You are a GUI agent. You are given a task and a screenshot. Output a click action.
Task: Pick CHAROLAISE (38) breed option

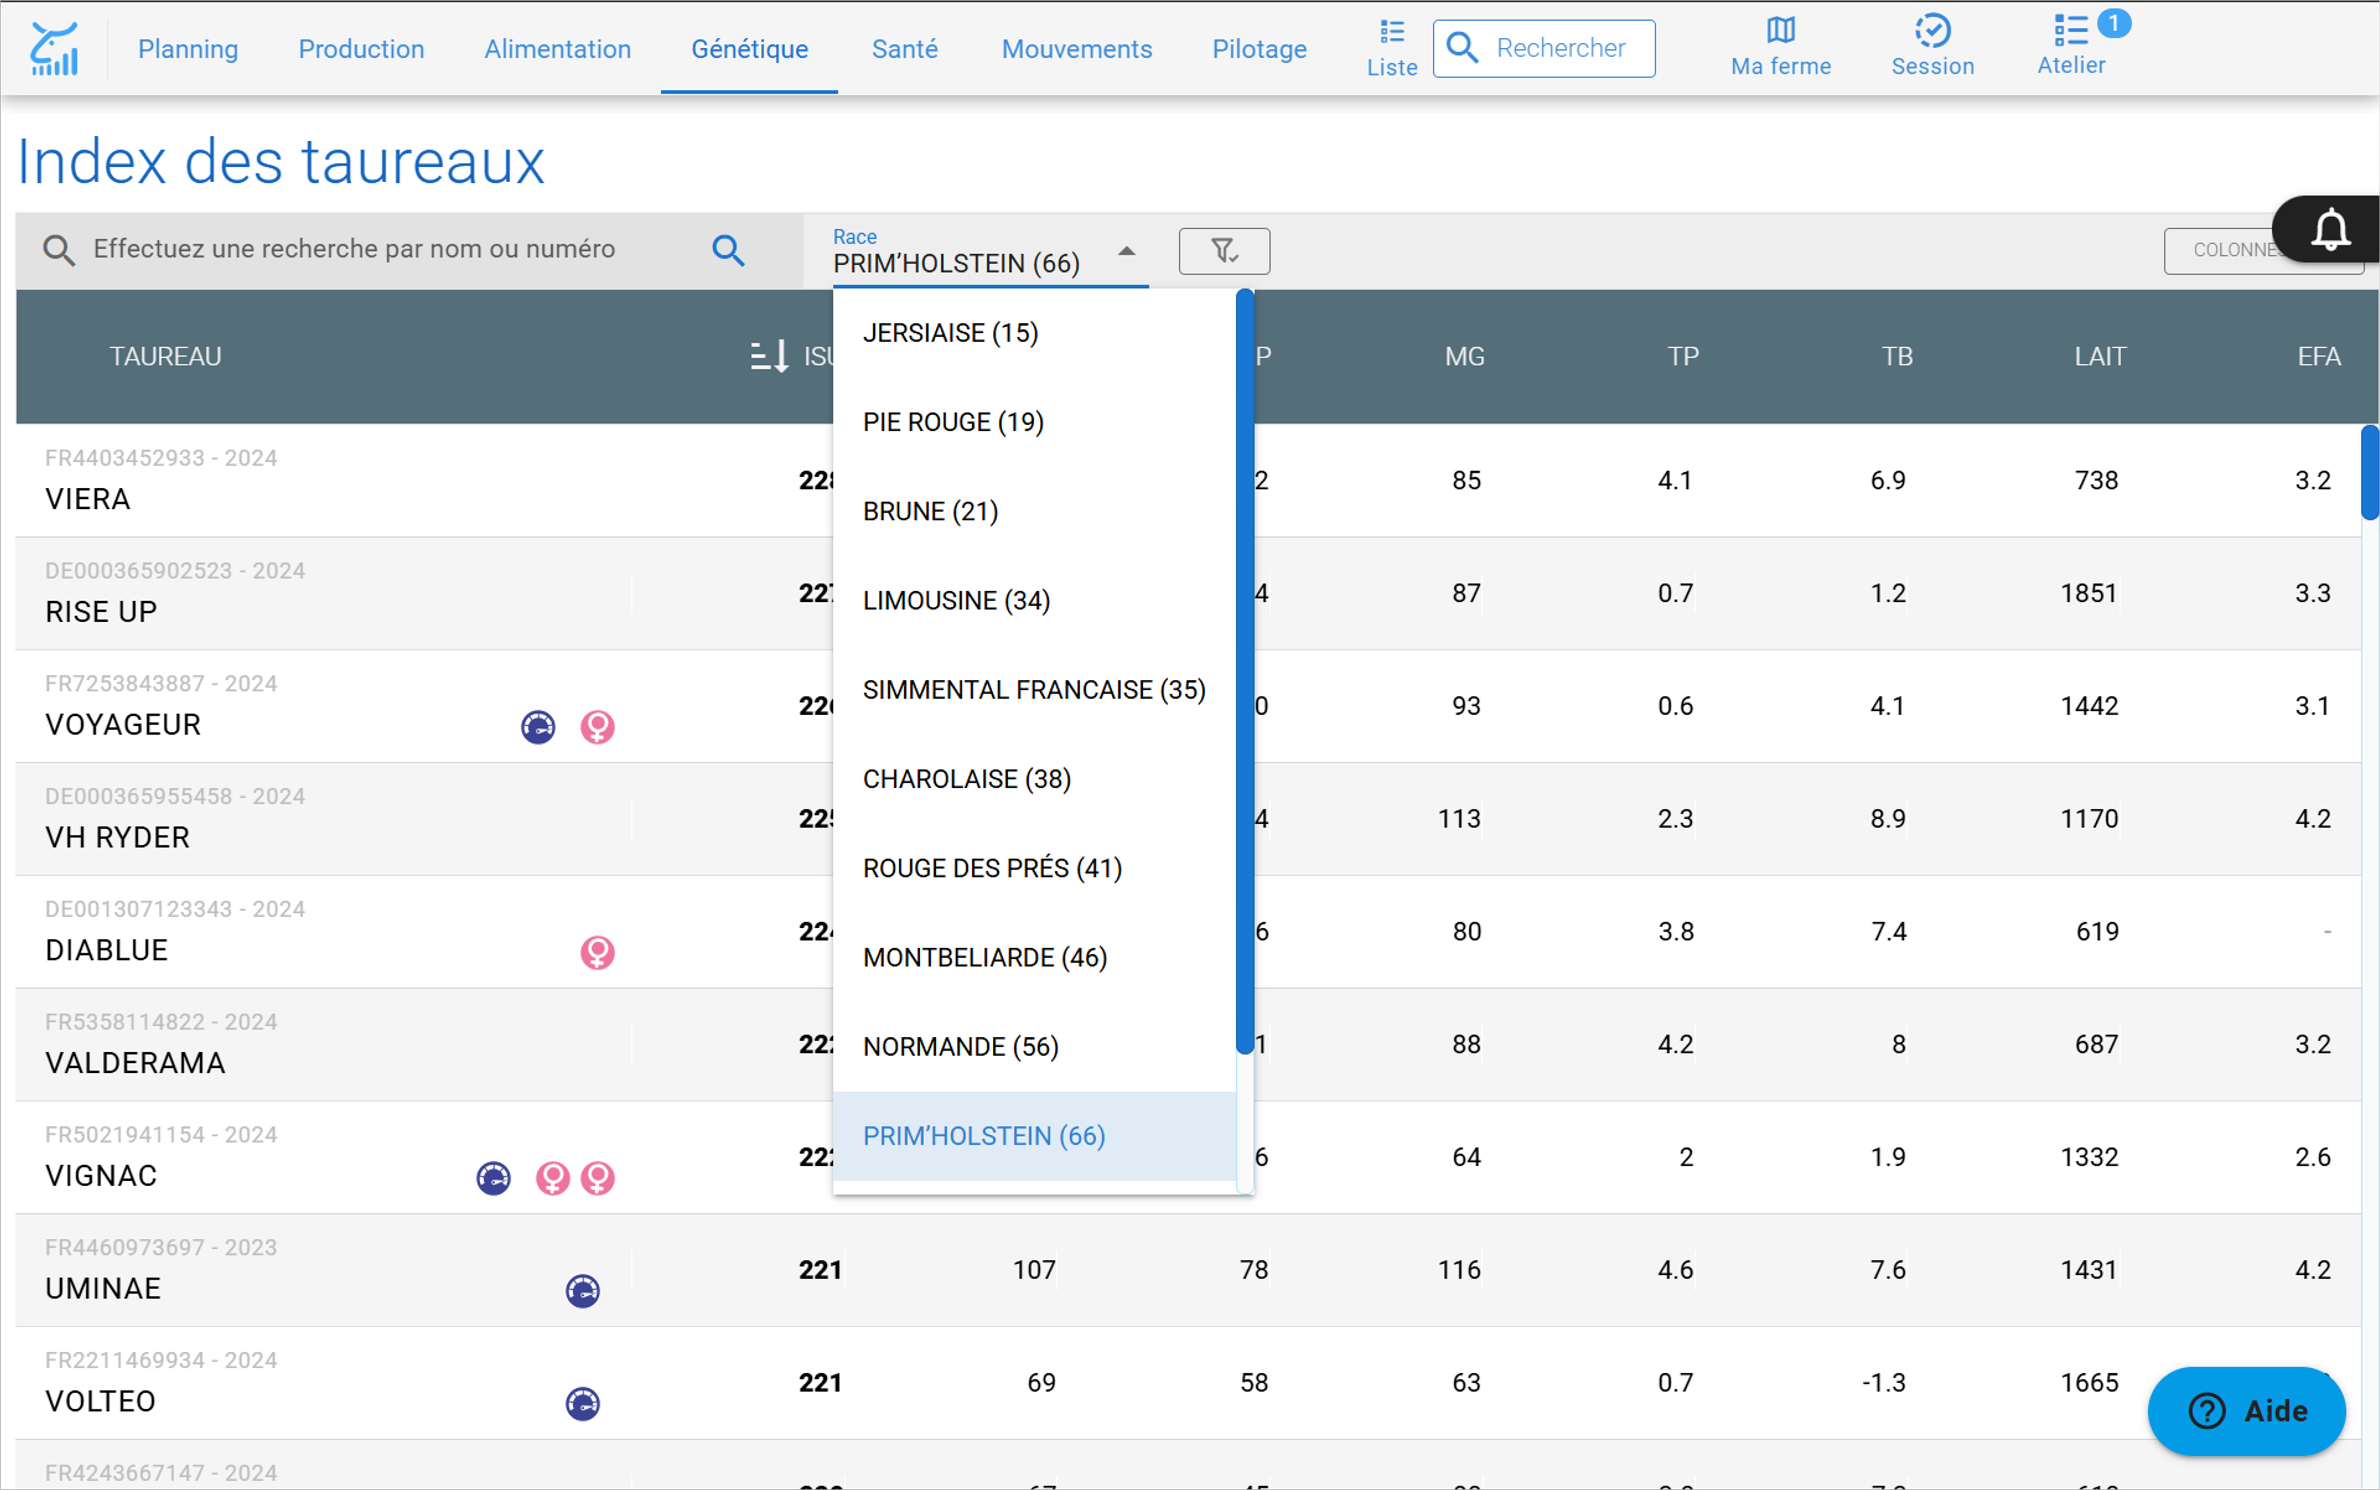1034,779
